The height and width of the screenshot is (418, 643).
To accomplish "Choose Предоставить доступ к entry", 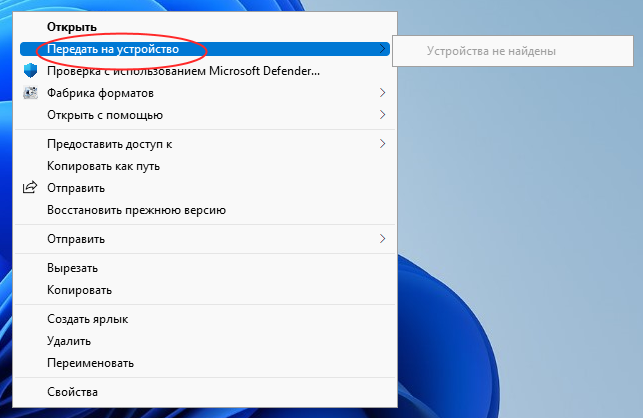I will [x=205, y=144].
